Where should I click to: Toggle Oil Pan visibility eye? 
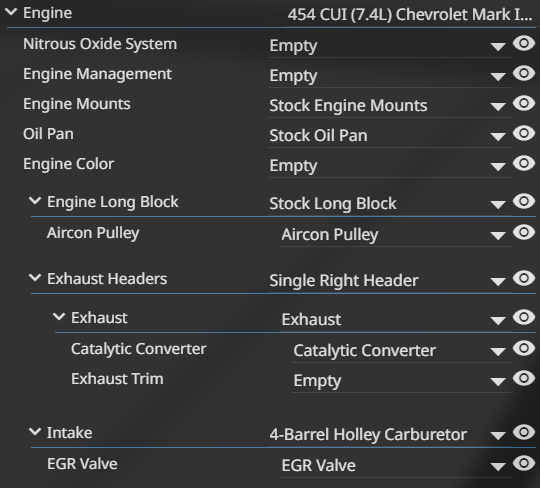click(524, 133)
